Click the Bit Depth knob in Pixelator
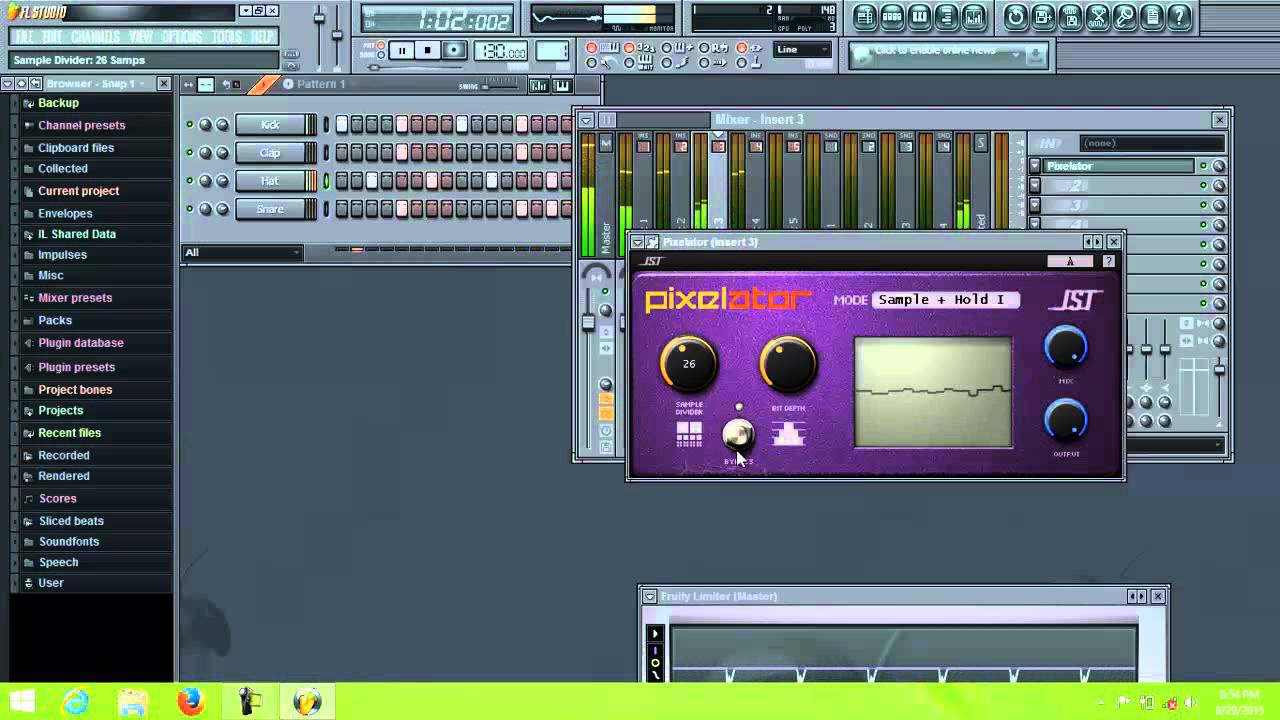This screenshot has height=720, width=1280. [788, 364]
